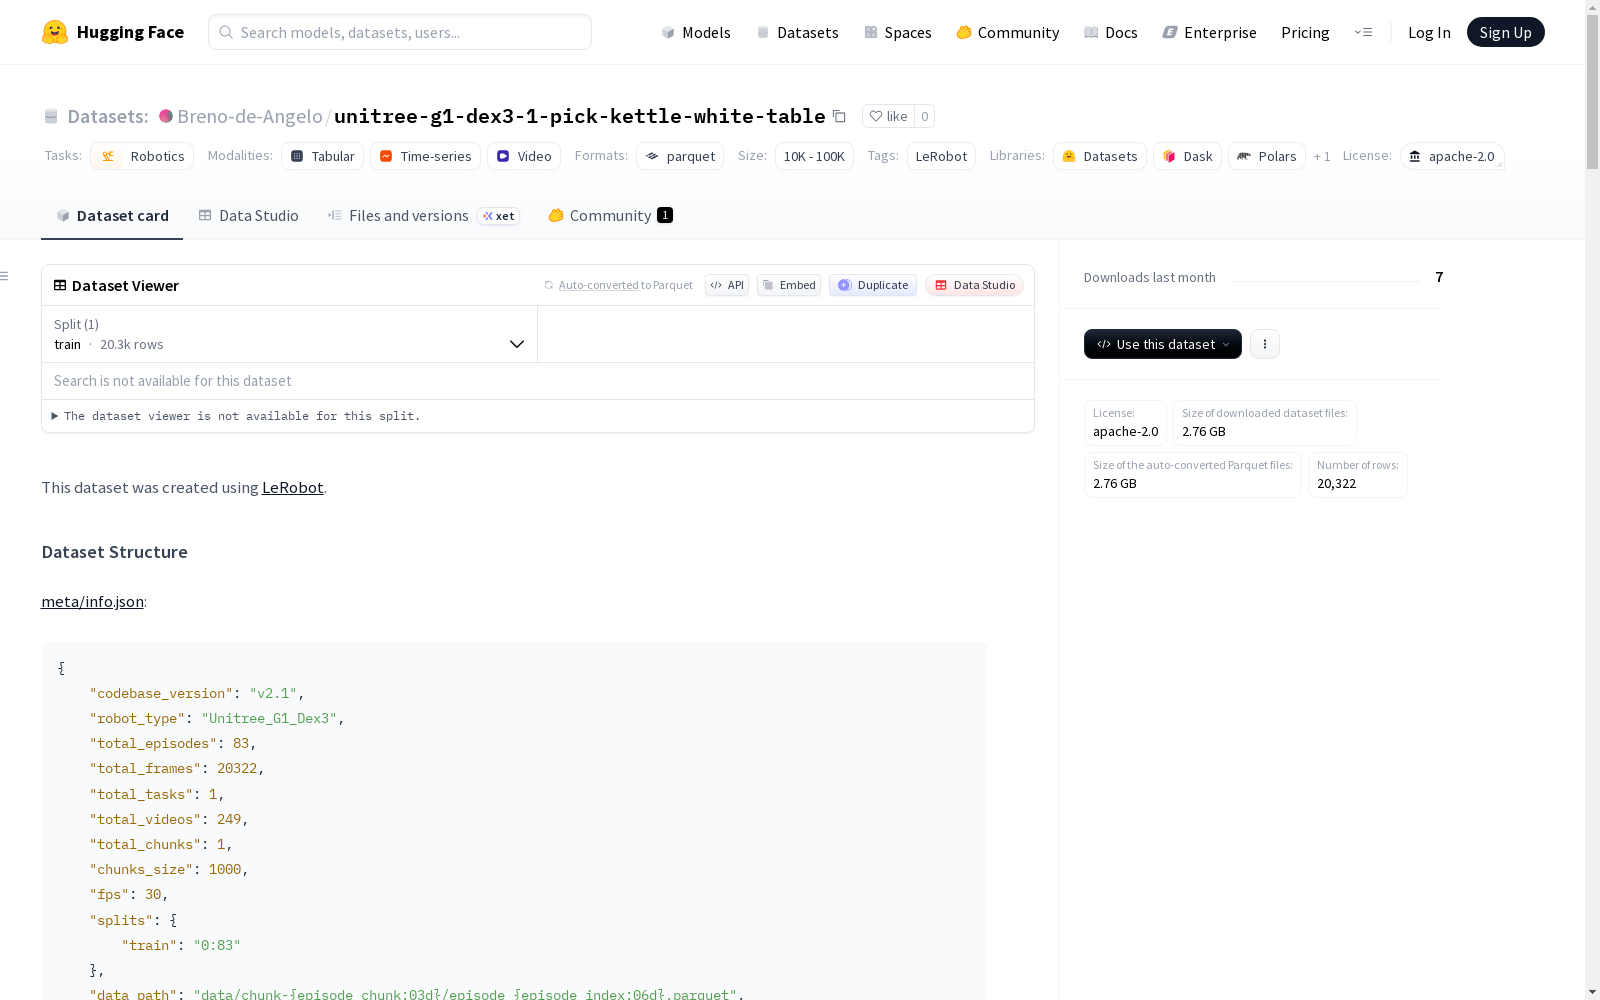Switch to the Data Studio tab
1600x1000 pixels.
pos(248,216)
